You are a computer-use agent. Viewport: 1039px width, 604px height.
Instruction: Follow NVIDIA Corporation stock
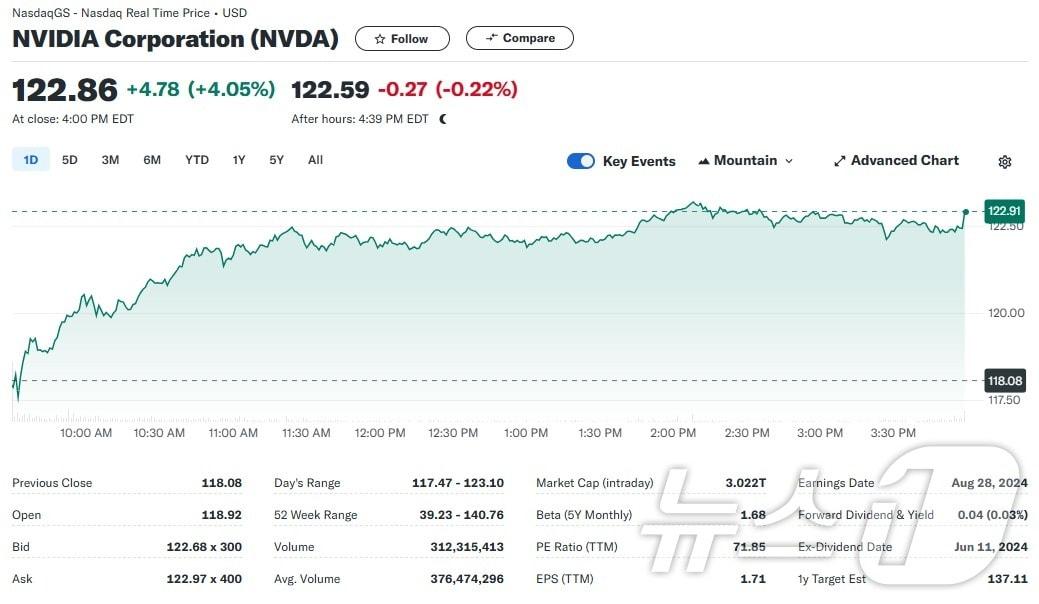point(402,39)
